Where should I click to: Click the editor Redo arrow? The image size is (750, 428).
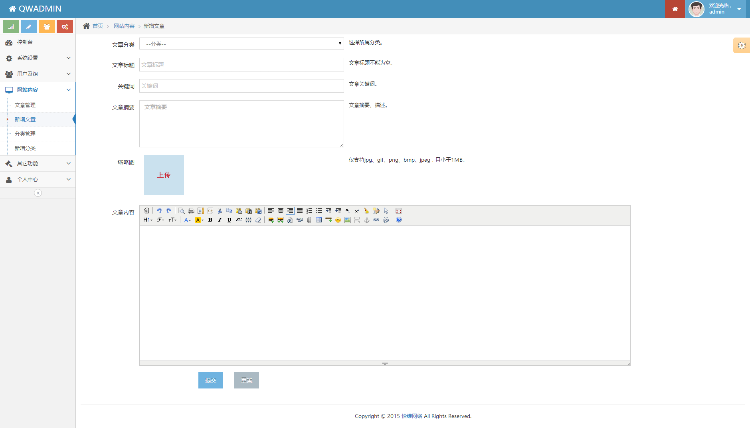(x=168, y=211)
